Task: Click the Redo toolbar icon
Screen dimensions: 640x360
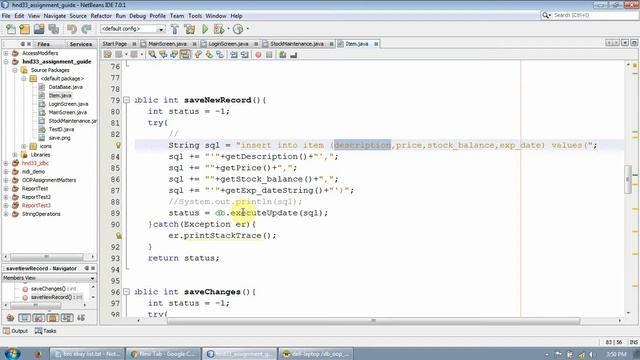Action: [86, 29]
